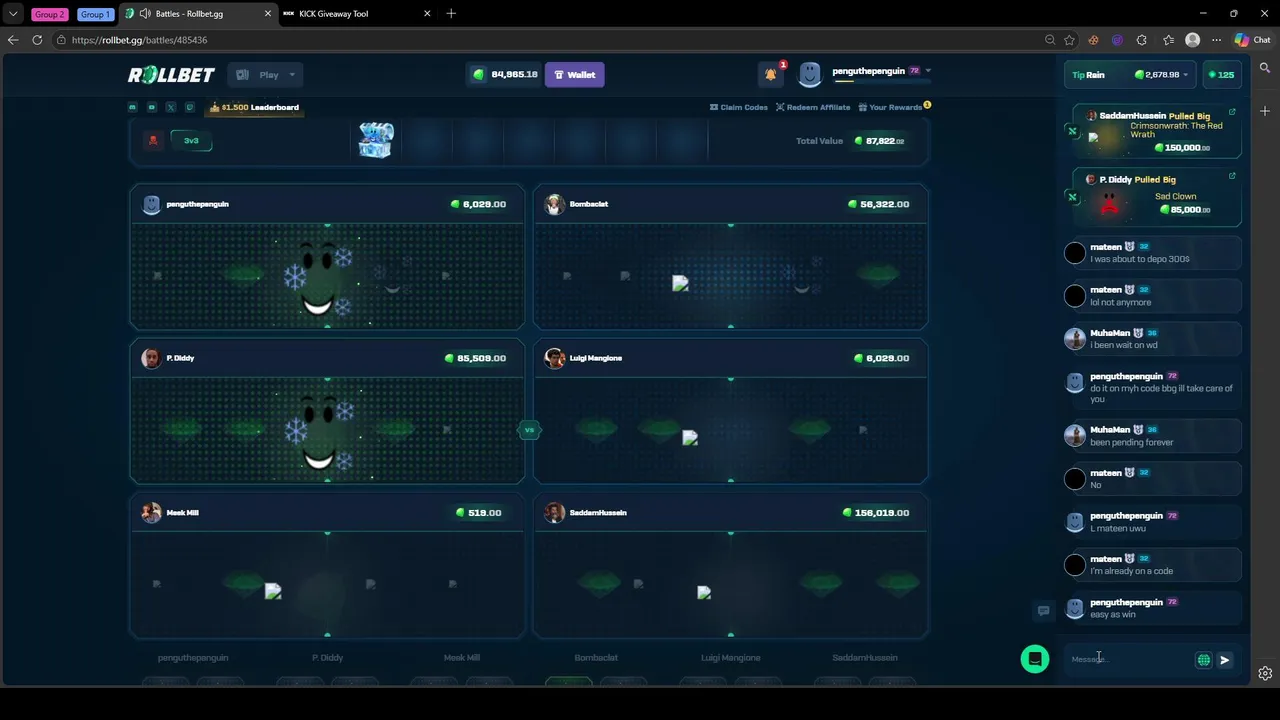The image size is (1280, 720).
Task: Add this page to favorites star
Action: (x=1069, y=40)
